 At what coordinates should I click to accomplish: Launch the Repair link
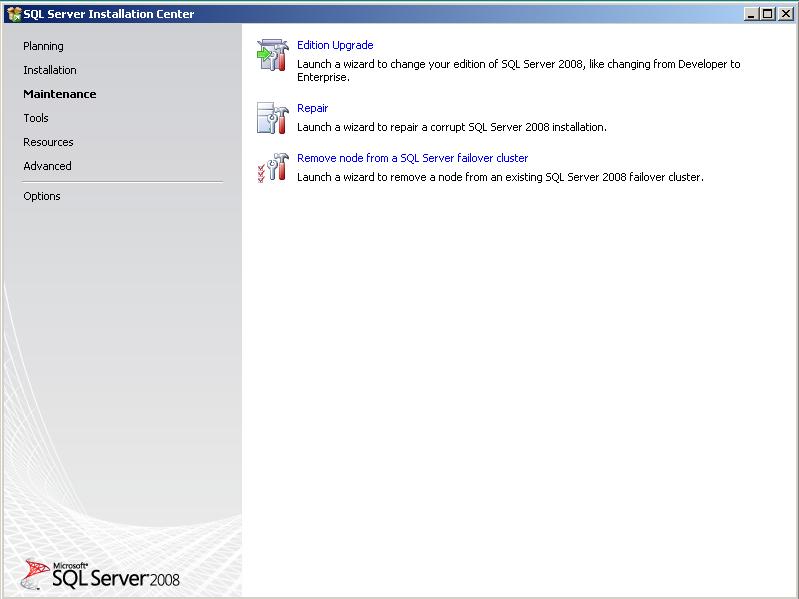[x=312, y=108]
